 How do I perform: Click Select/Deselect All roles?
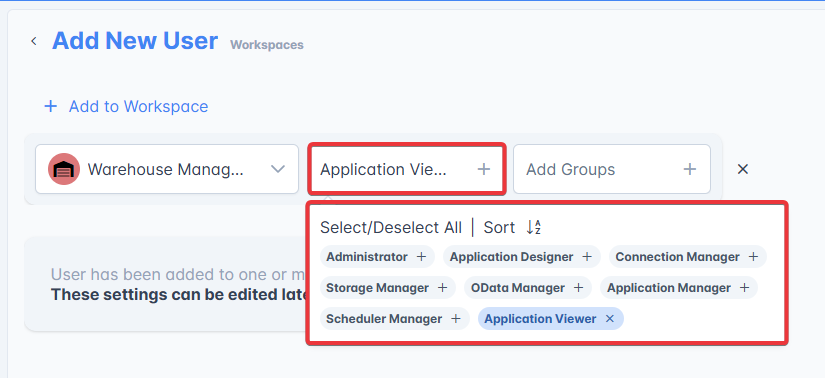click(391, 227)
